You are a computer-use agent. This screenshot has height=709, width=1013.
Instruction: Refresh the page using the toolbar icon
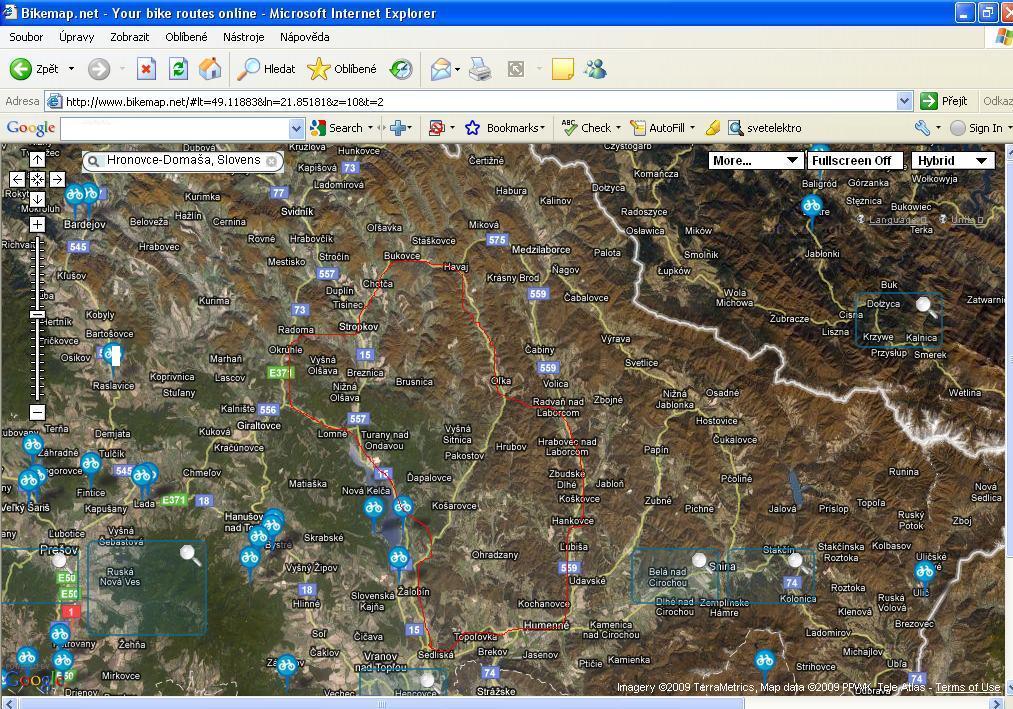pyautogui.click(x=178, y=69)
